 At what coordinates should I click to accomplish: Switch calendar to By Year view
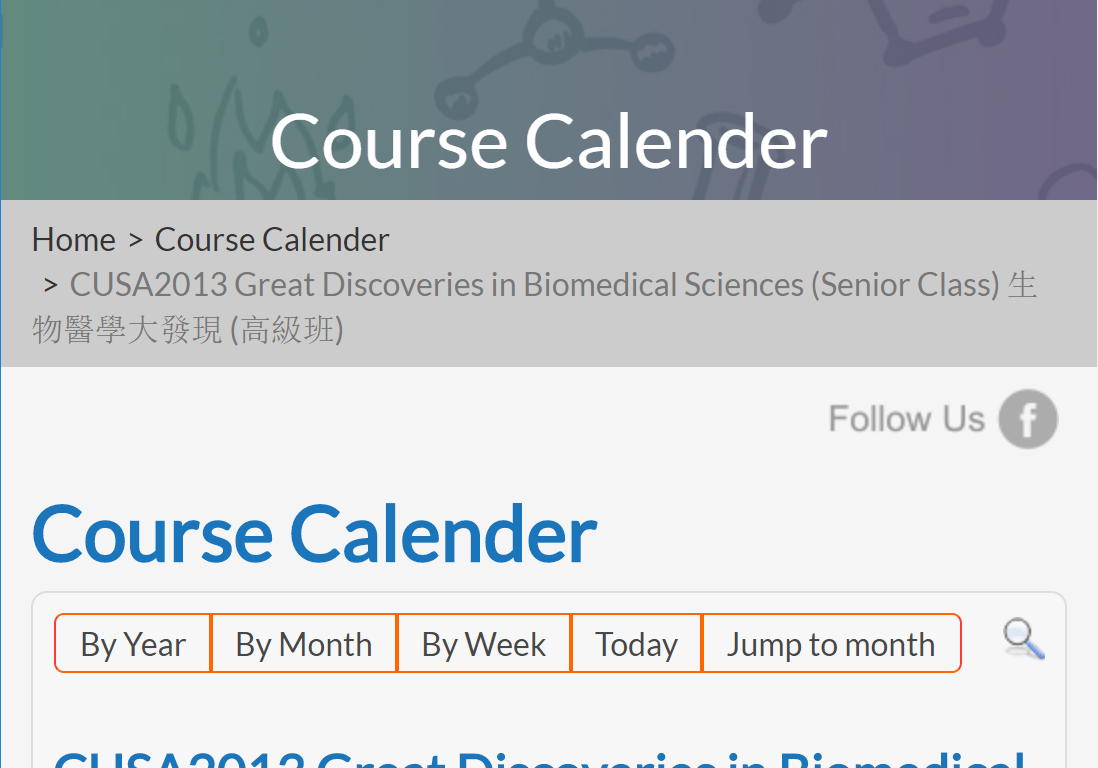click(133, 644)
